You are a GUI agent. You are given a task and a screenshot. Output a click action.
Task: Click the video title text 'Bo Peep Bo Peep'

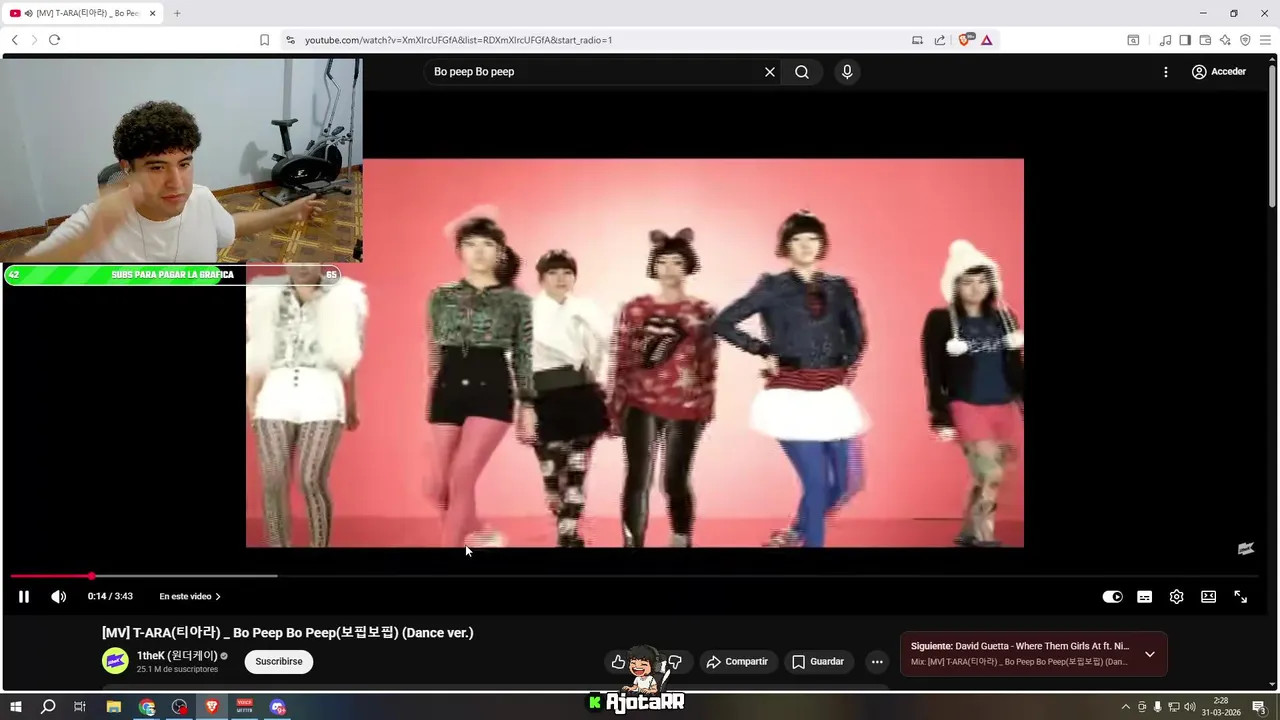coord(287,633)
